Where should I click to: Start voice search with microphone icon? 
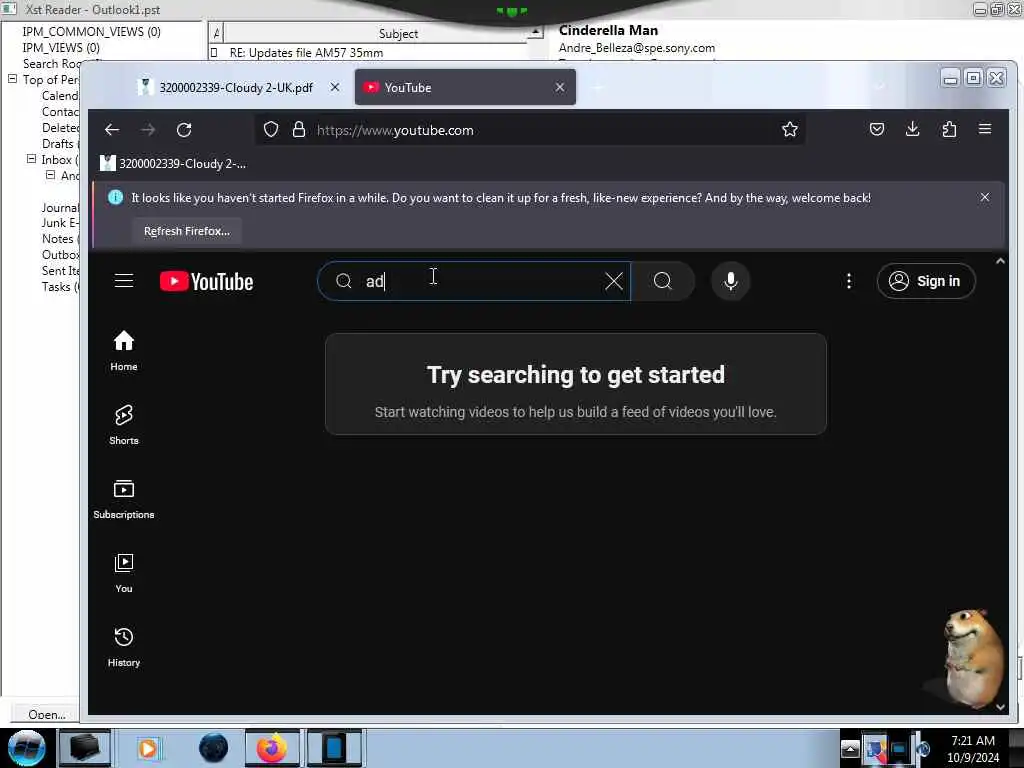coord(730,281)
